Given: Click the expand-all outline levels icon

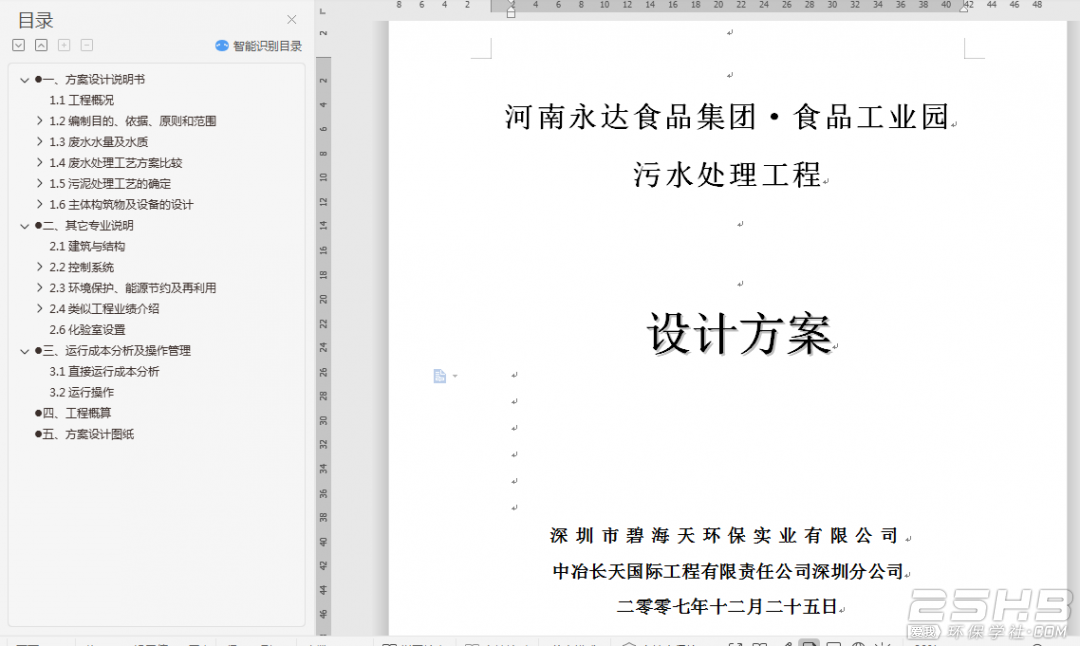Looking at the screenshot, I should coord(19,45).
